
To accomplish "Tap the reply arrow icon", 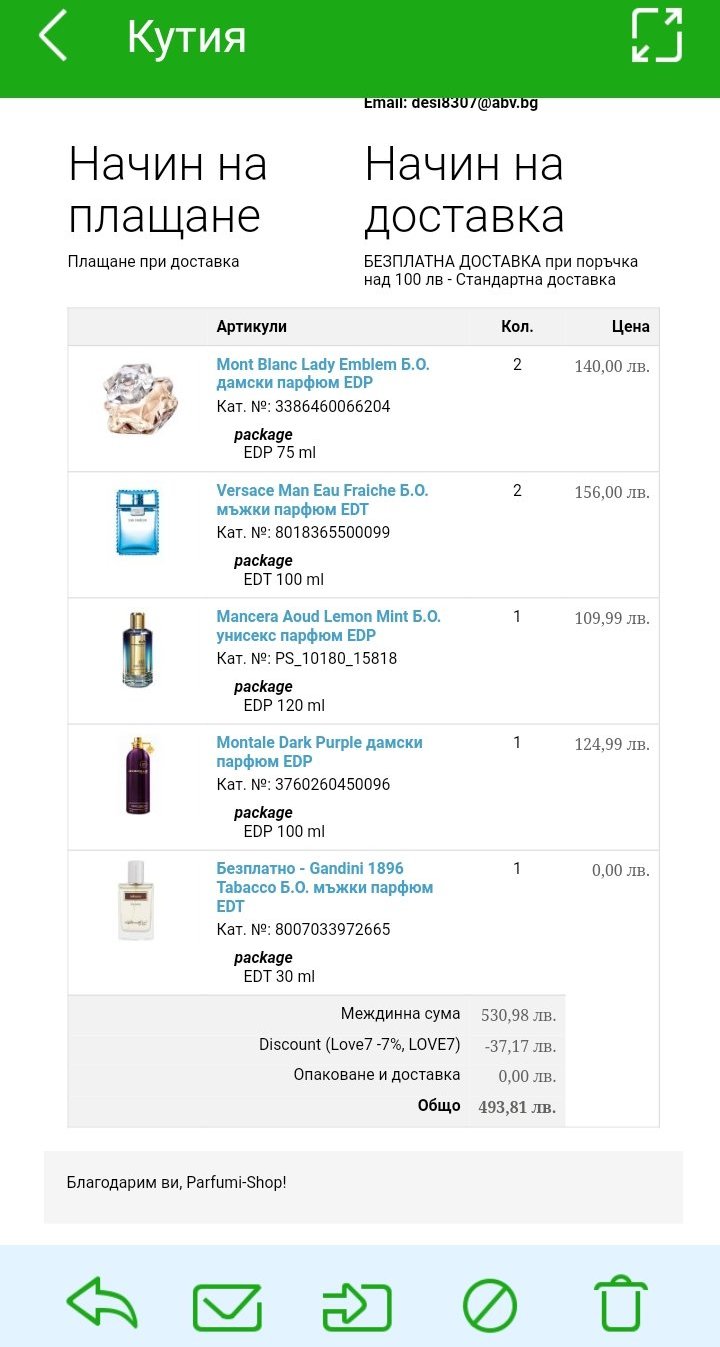I will pyautogui.click(x=101, y=1304).
